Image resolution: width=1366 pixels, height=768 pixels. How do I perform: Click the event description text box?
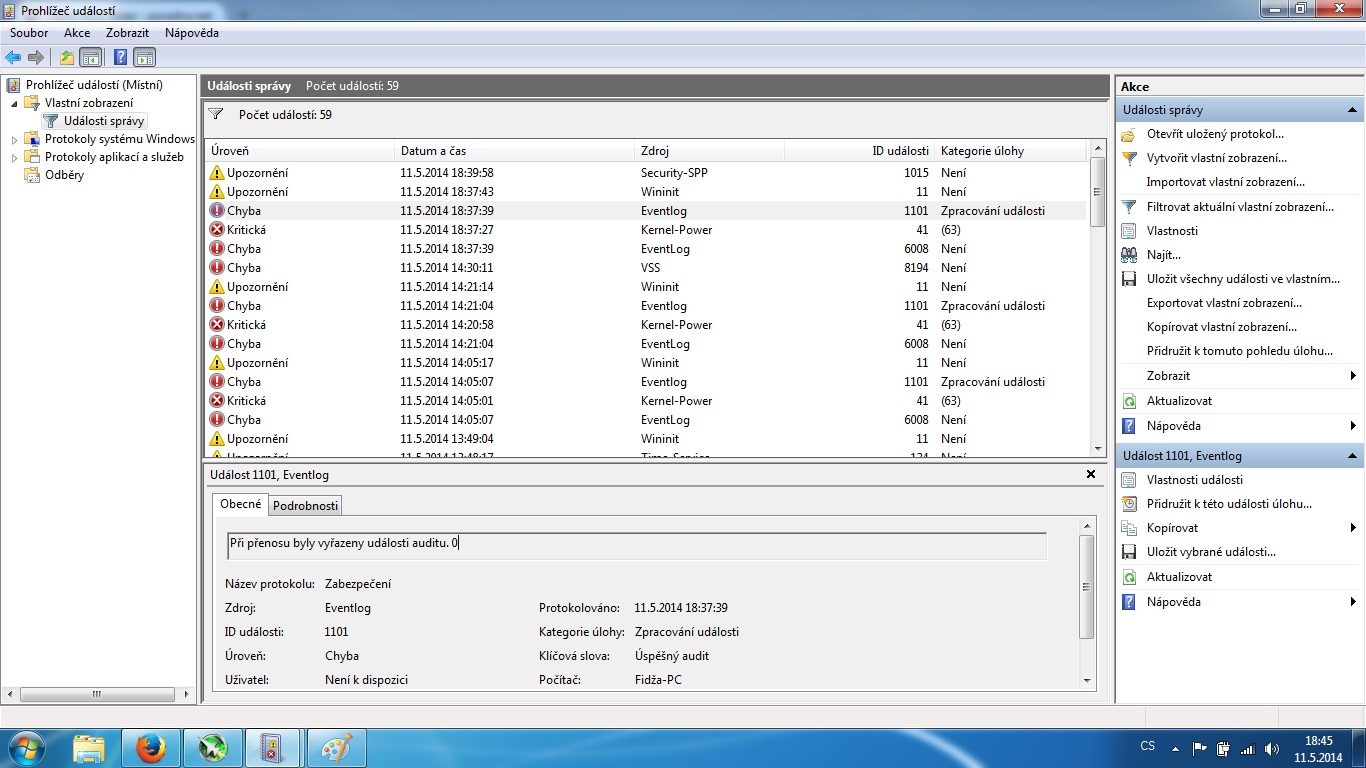click(x=637, y=545)
